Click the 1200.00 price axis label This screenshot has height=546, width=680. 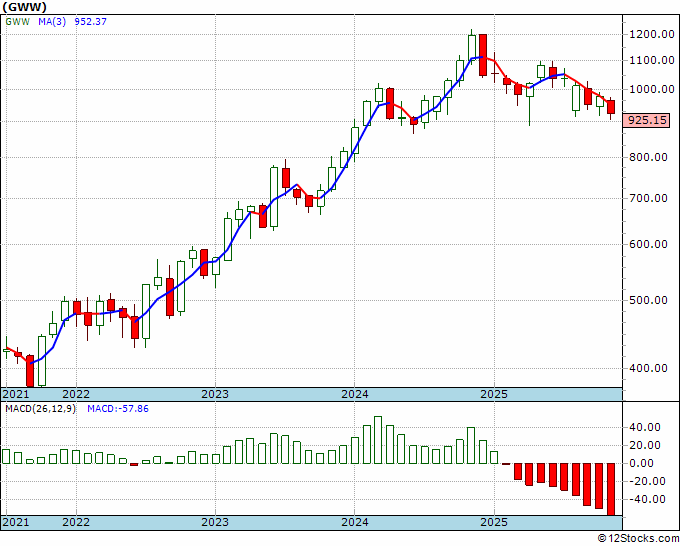coord(652,35)
